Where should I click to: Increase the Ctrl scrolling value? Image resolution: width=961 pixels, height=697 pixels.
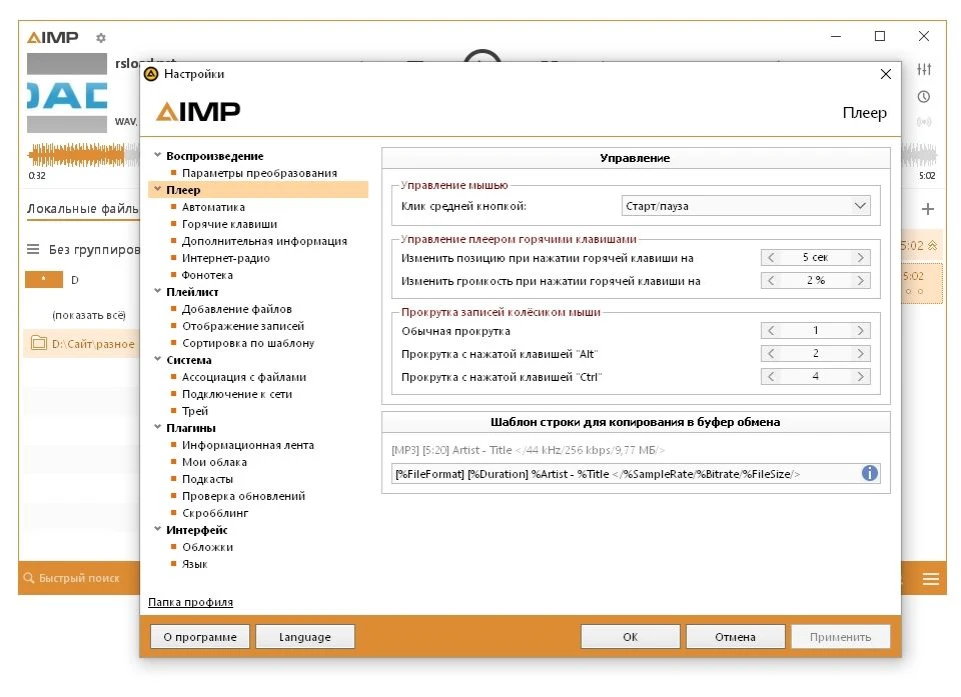(860, 376)
